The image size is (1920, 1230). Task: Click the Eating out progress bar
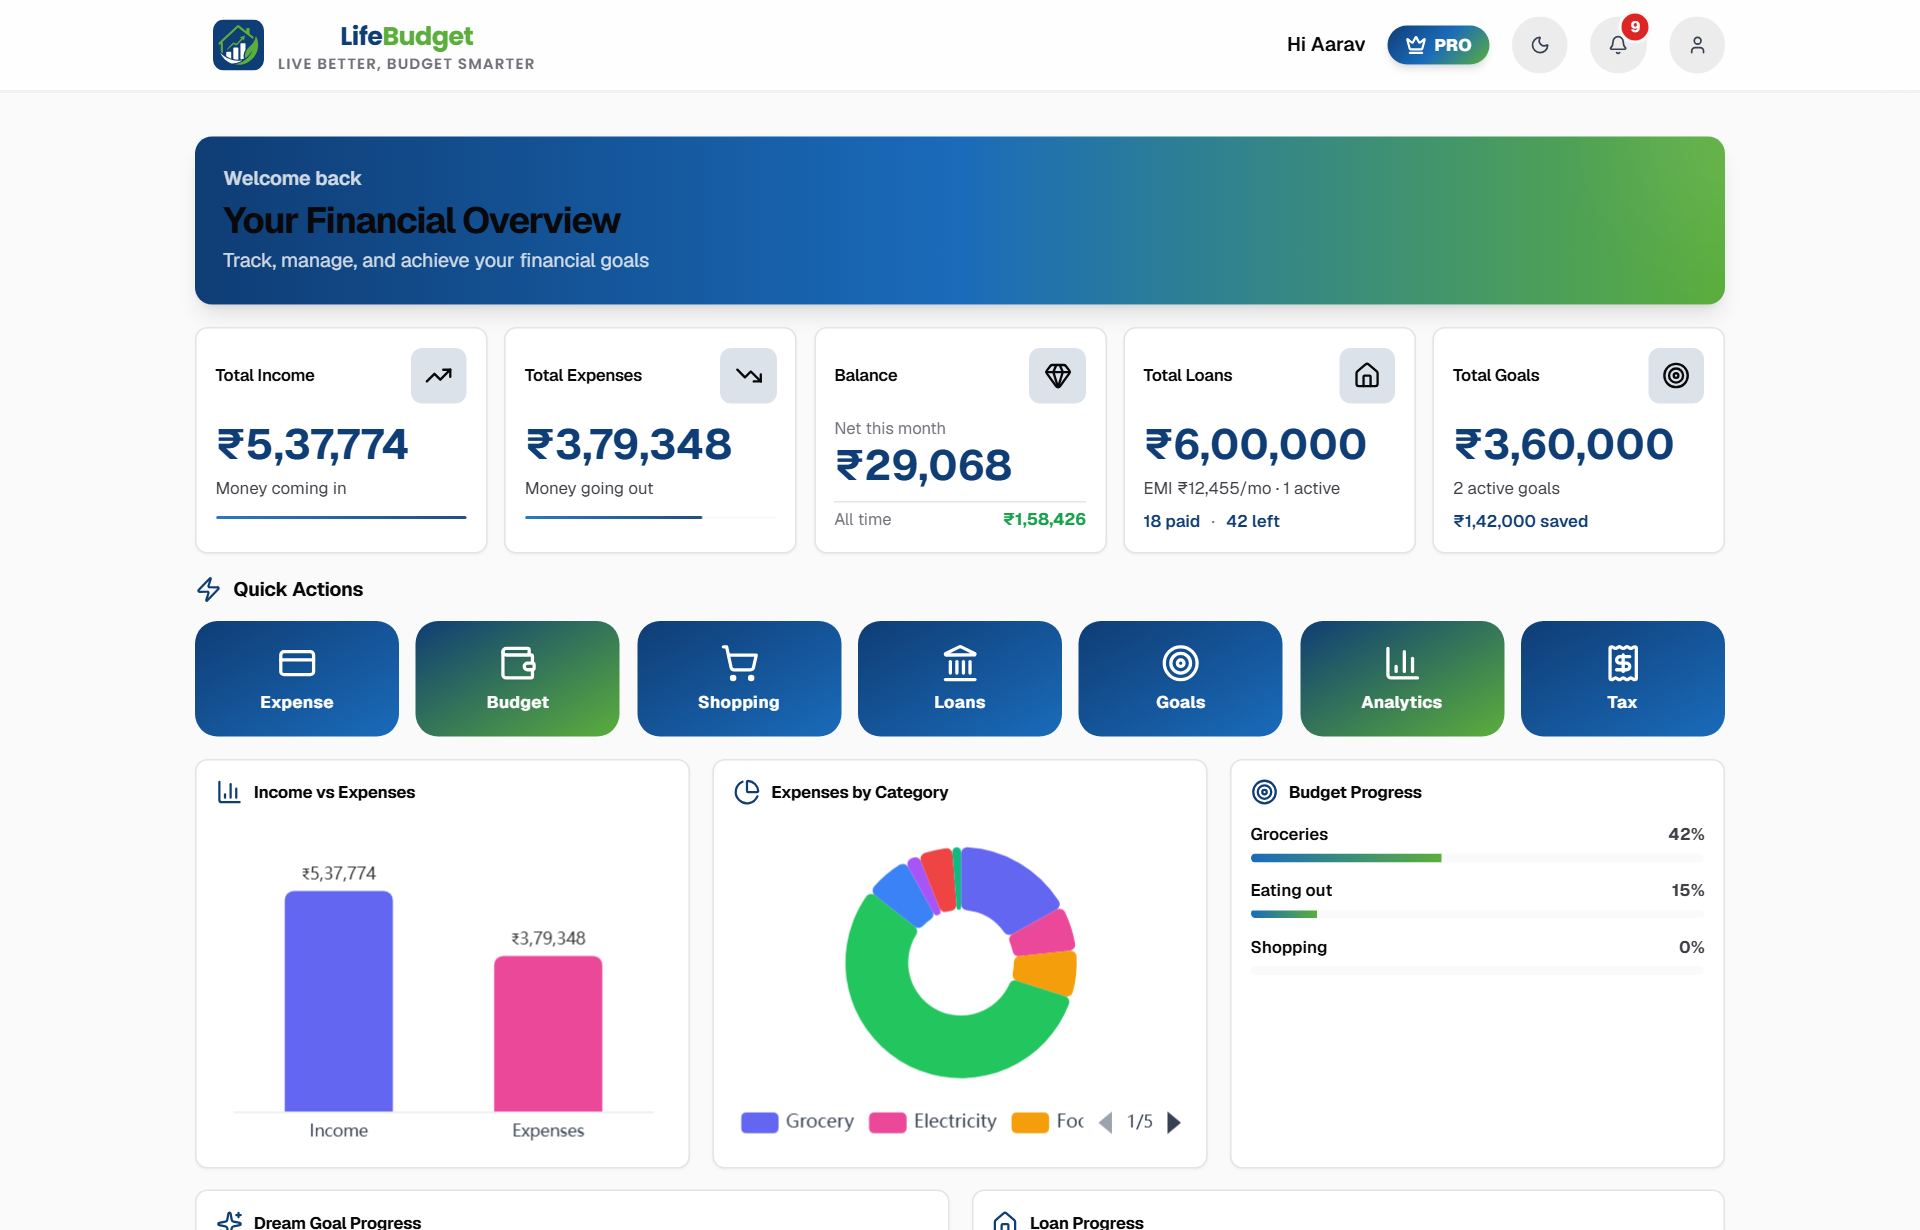(x=1477, y=914)
